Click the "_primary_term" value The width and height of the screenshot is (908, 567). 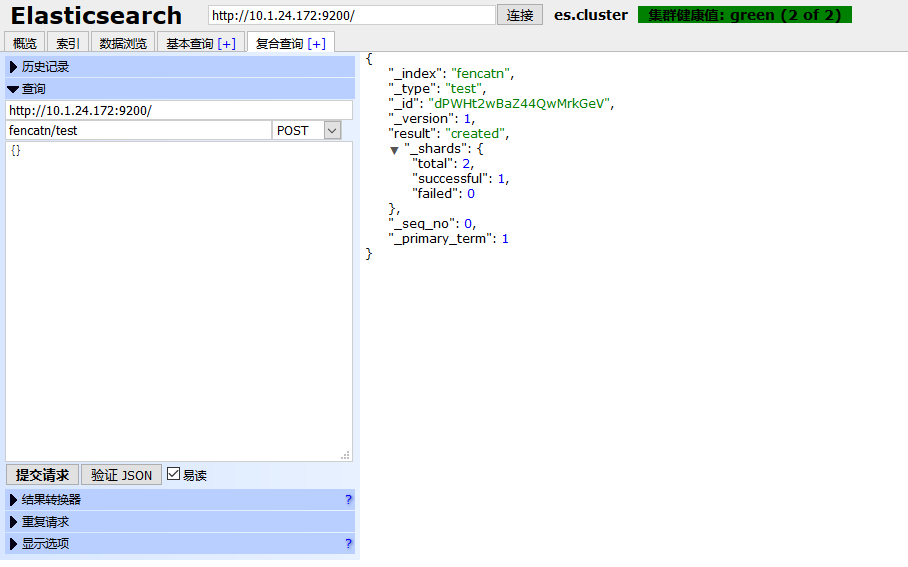tap(505, 239)
